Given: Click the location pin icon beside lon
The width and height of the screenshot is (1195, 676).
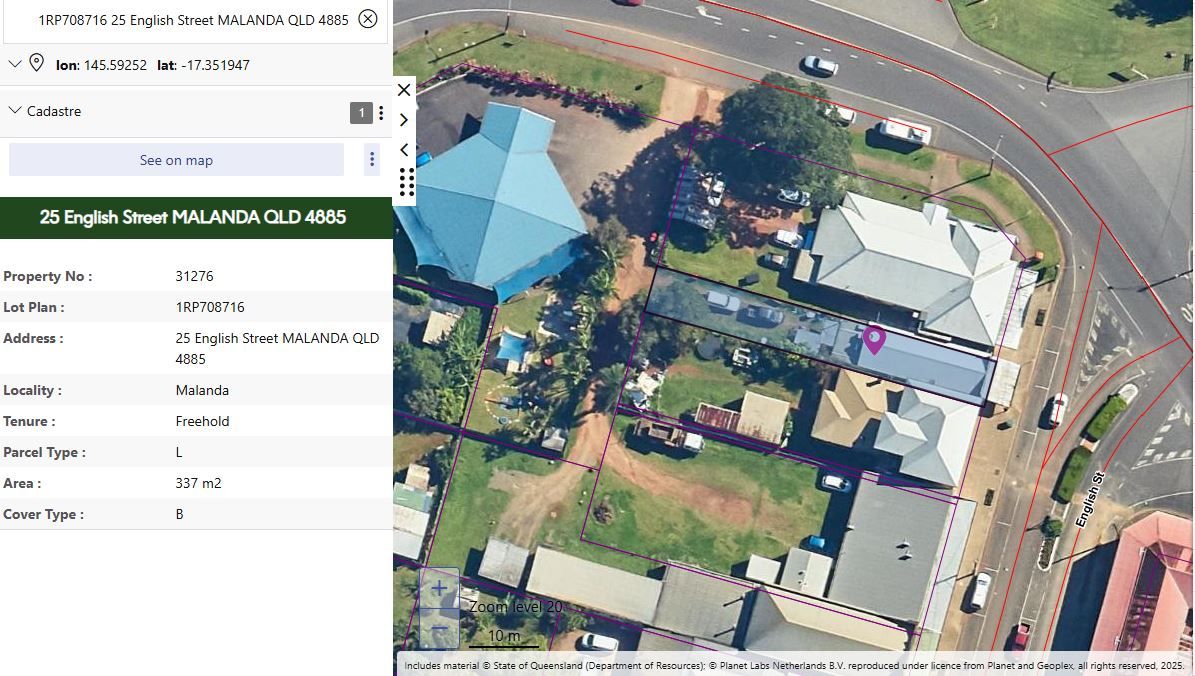Looking at the screenshot, I should pyautogui.click(x=36, y=63).
